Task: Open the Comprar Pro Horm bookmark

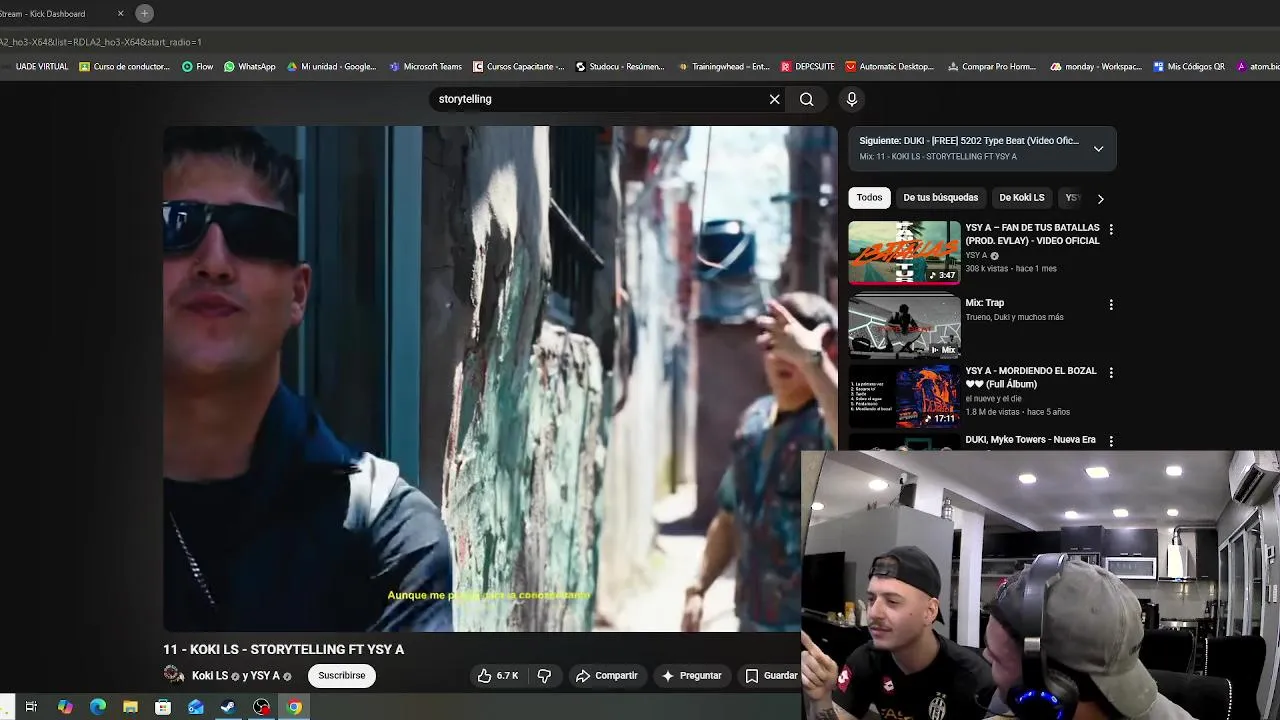Action: click(x=992, y=67)
